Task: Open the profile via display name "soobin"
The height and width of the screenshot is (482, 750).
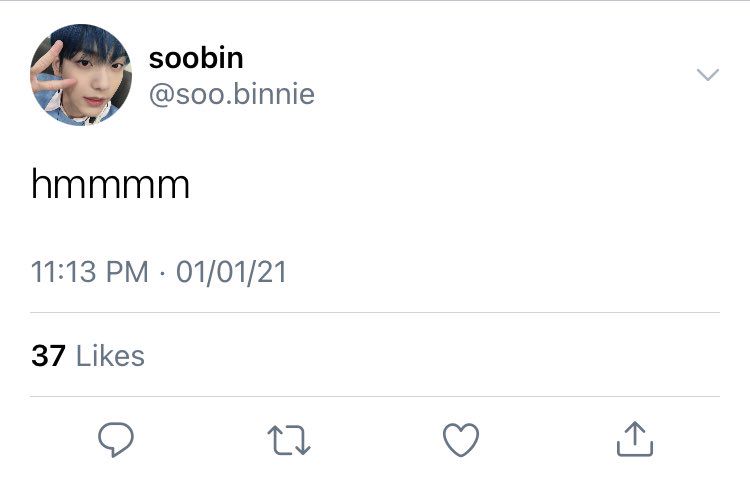Action: pos(196,58)
